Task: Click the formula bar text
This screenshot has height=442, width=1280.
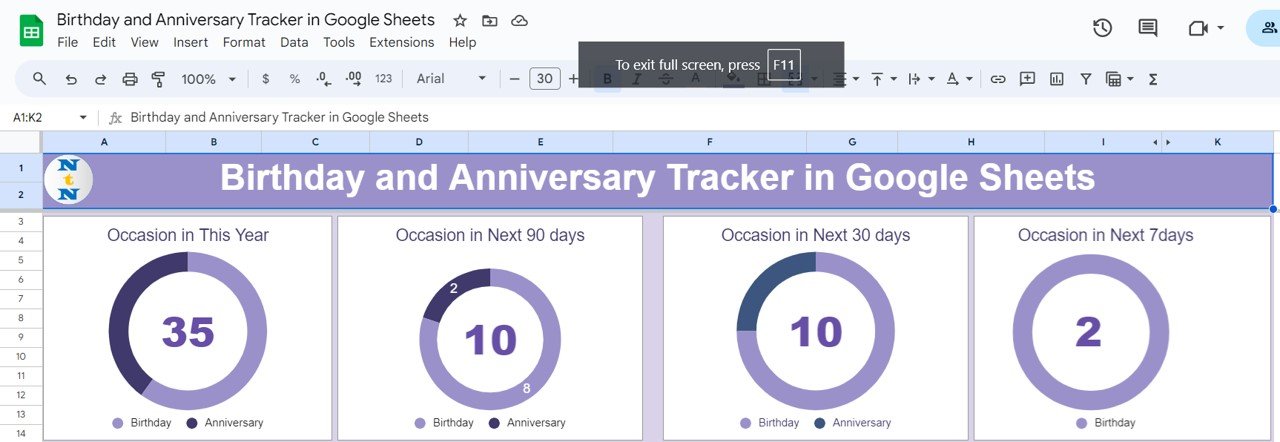Action: pos(279,117)
